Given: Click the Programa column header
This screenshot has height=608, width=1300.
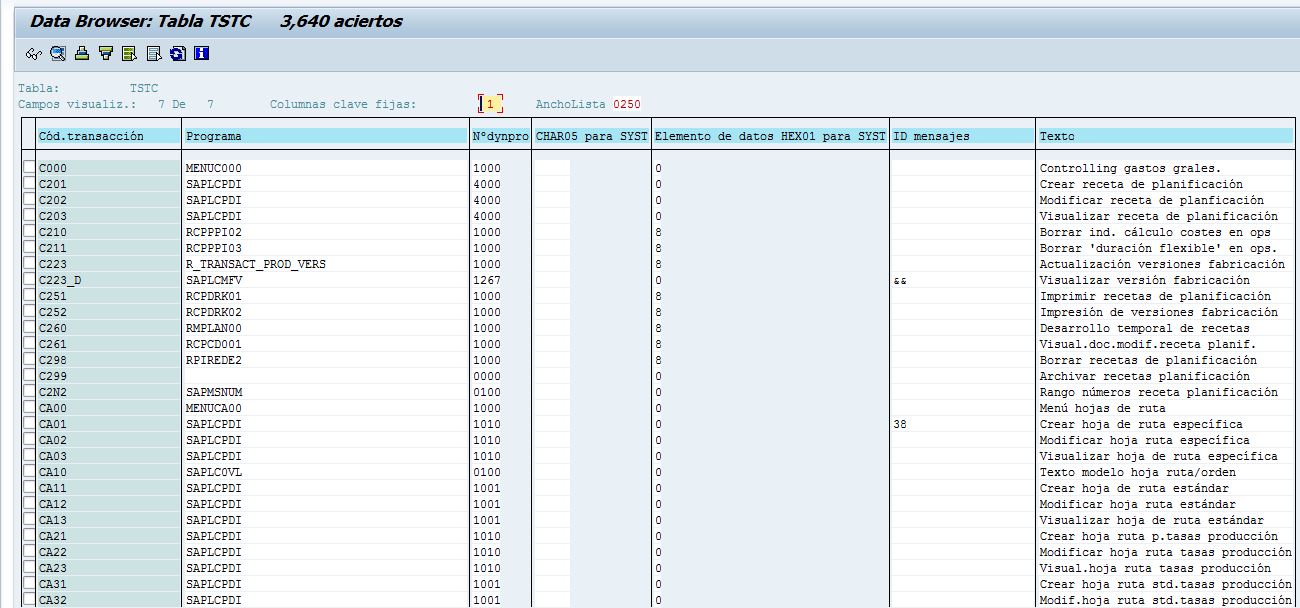Looking at the screenshot, I should [x=325, y=136].
